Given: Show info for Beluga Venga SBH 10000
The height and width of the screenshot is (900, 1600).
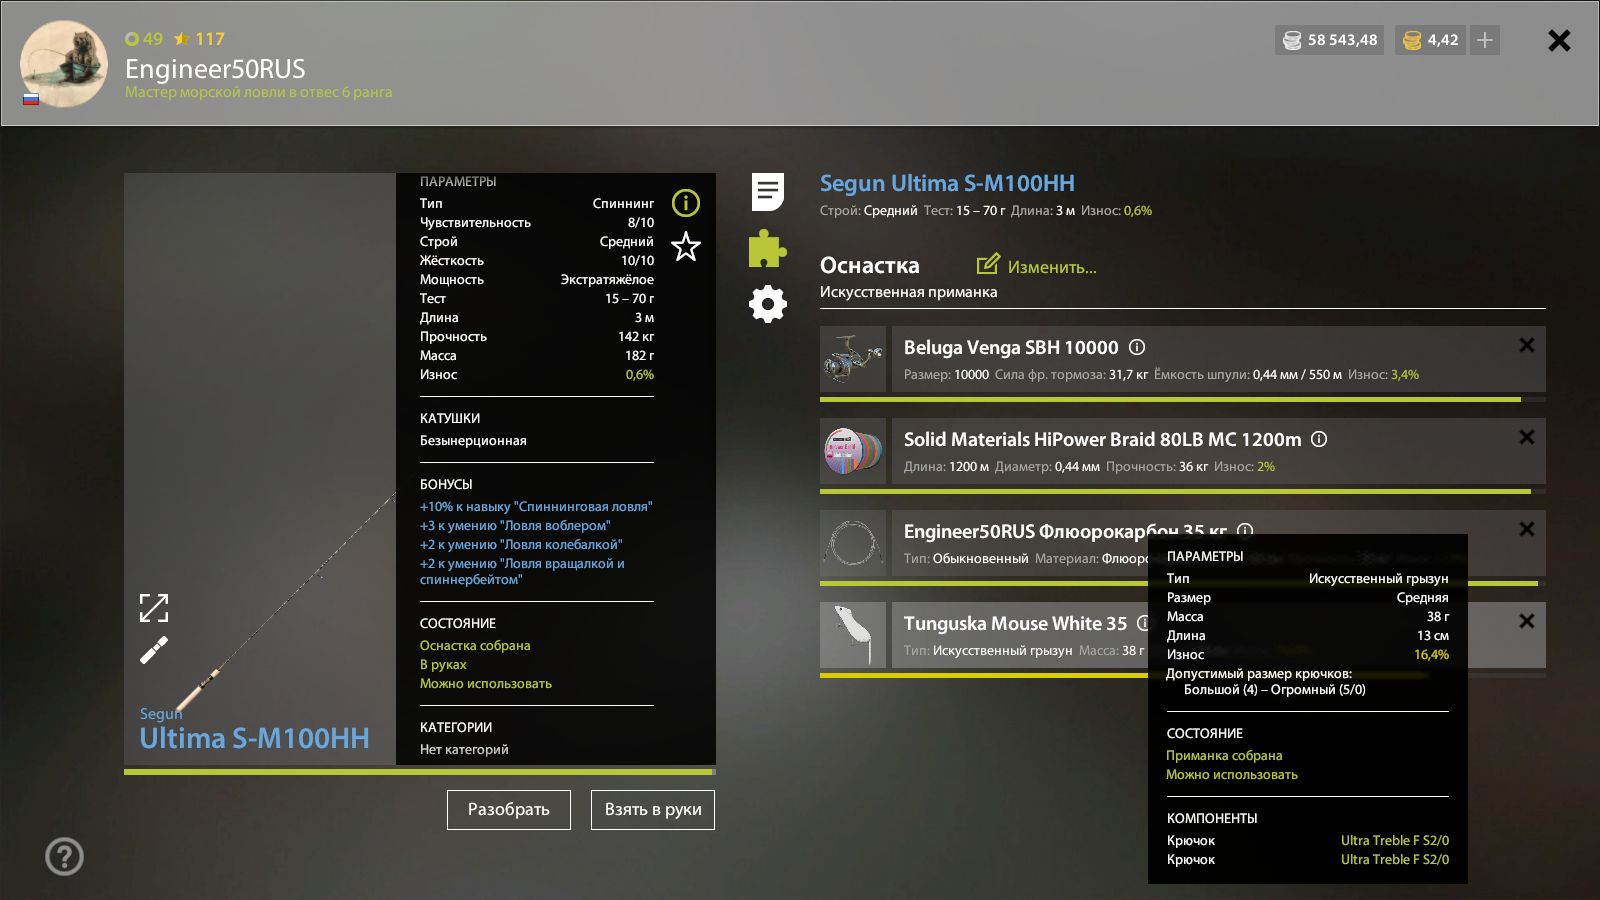Looking at the screenshot, I should 1137,347.
